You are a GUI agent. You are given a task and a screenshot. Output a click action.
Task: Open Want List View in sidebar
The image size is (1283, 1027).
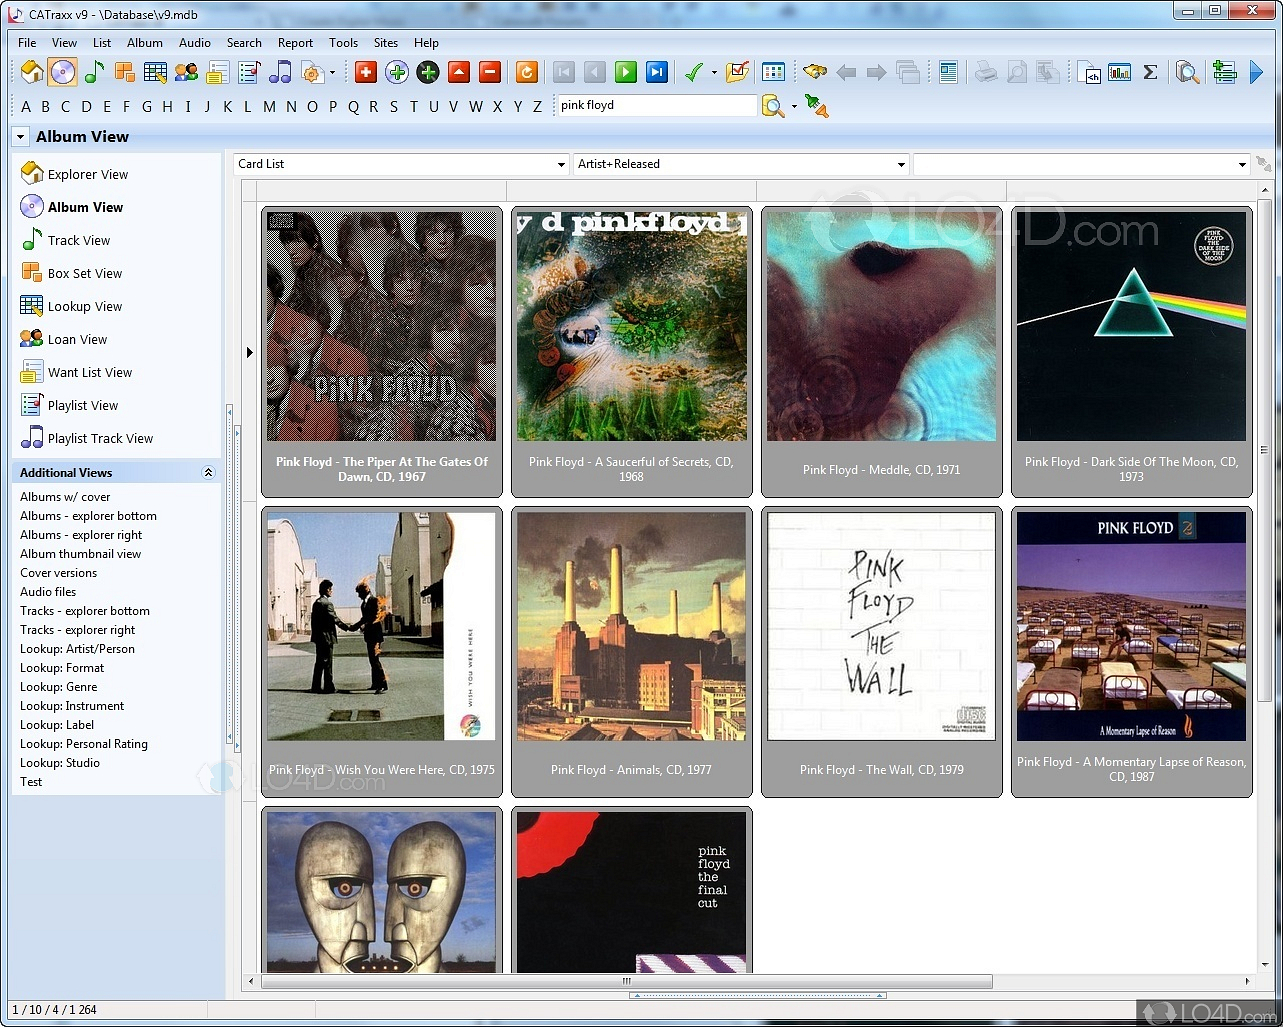point(89,373)
